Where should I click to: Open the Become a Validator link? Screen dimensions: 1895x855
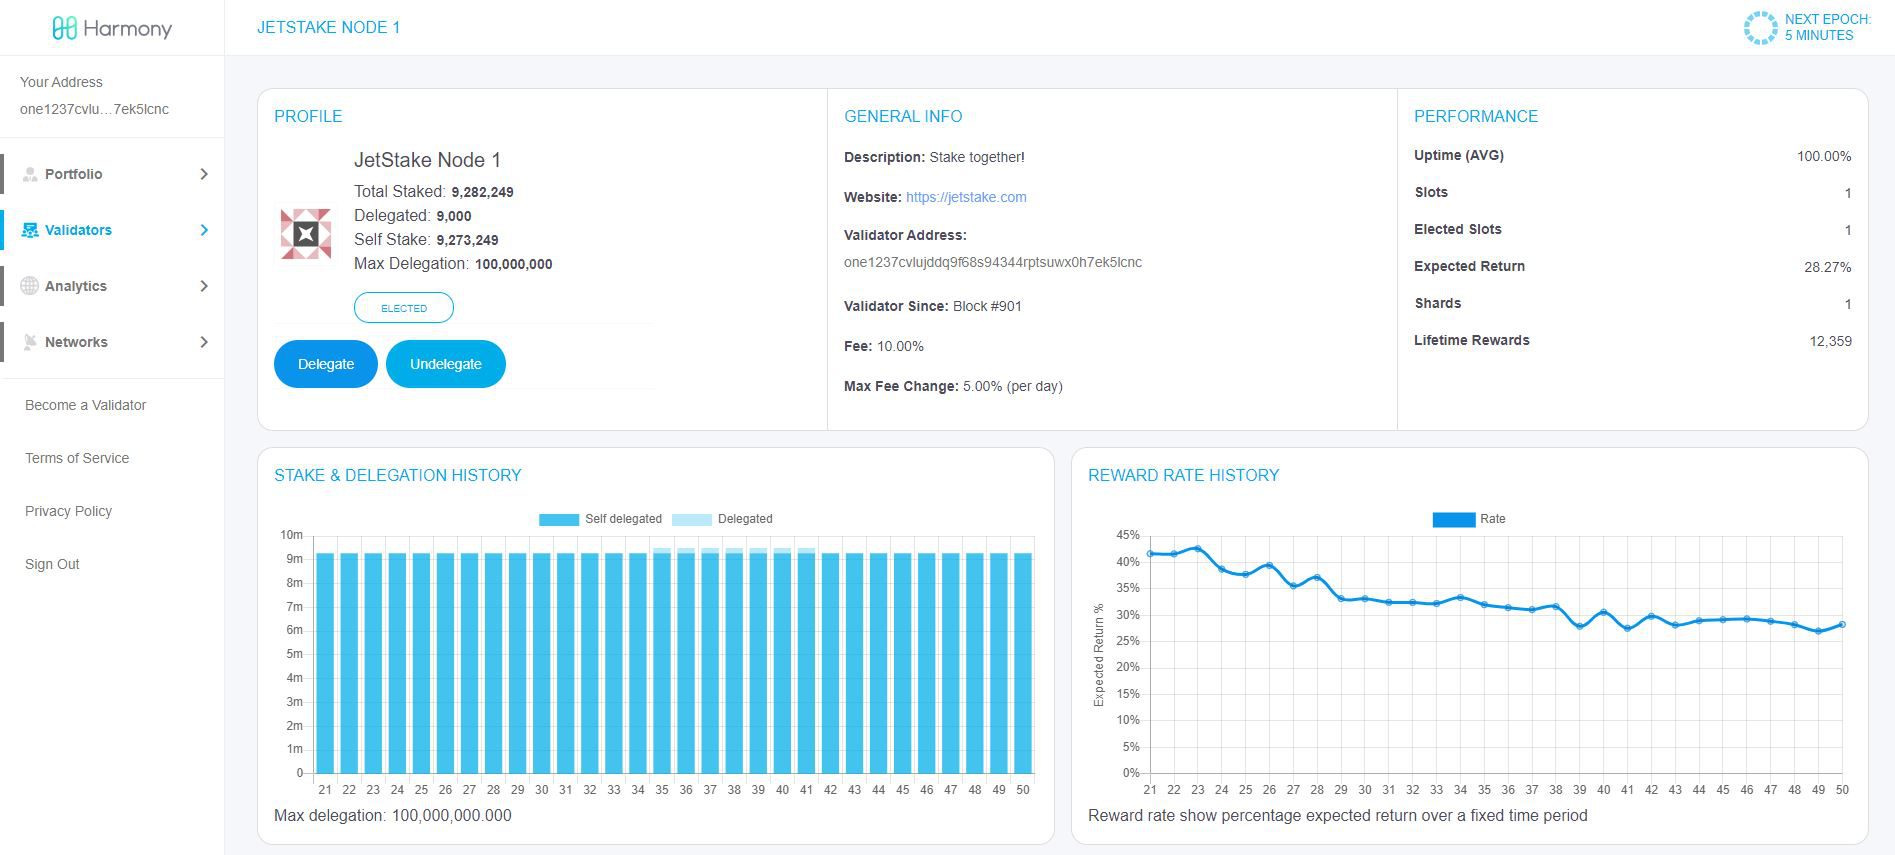[x=85, y=405]
